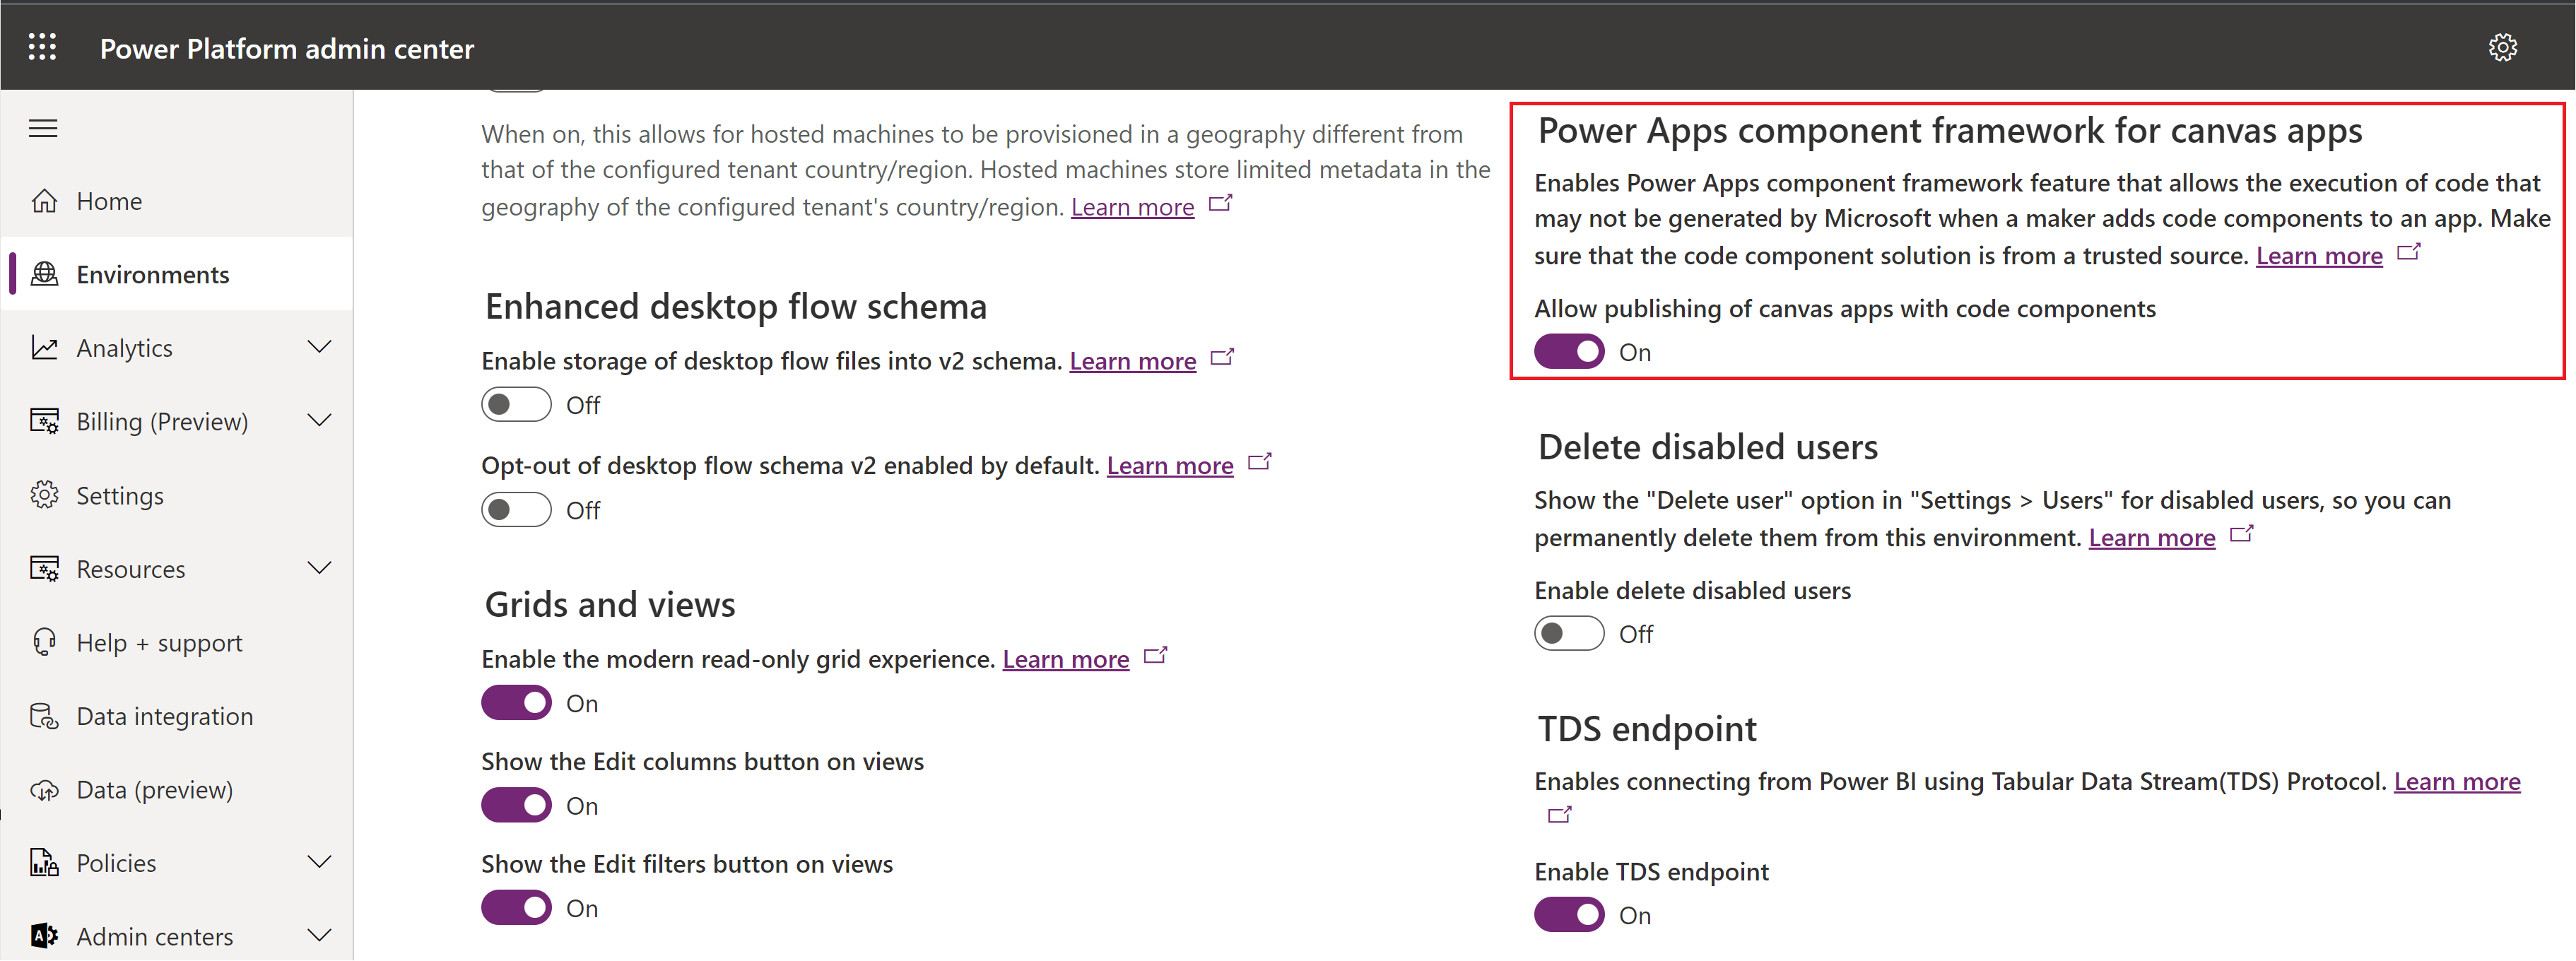Click the settings gear in header

click(x=2502, y=47)
